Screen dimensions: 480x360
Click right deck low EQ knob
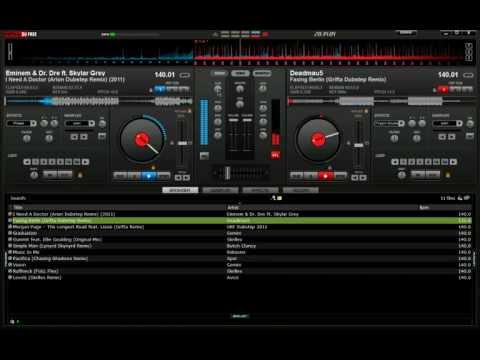(263, 135)
